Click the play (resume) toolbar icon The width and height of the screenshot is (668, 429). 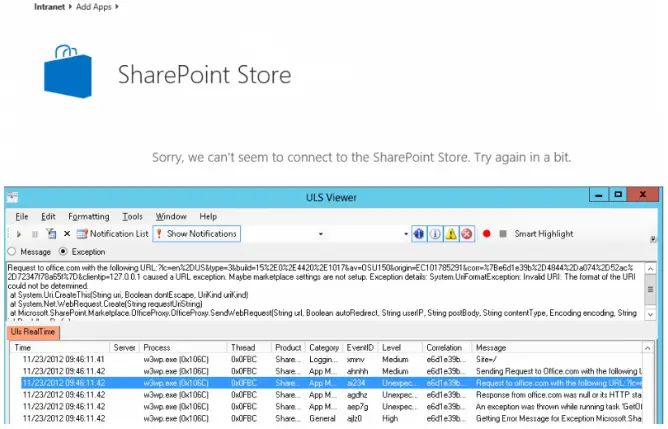coord(19,234)
